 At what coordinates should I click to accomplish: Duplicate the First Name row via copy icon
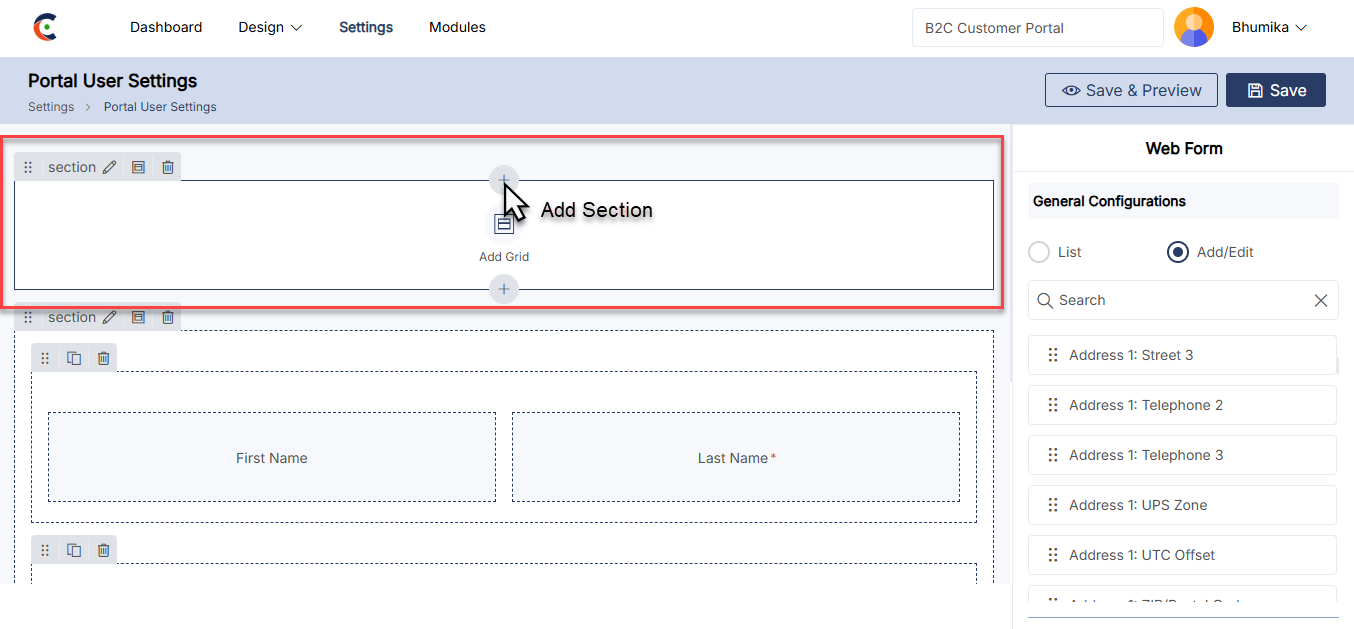pyautogui.click(x=74, y=358)
